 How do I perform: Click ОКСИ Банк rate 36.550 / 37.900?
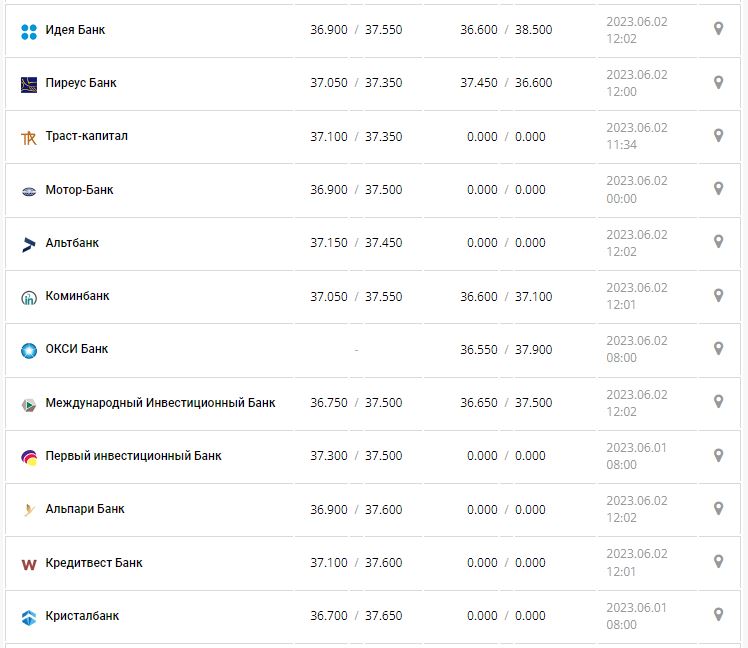point(506,350)
